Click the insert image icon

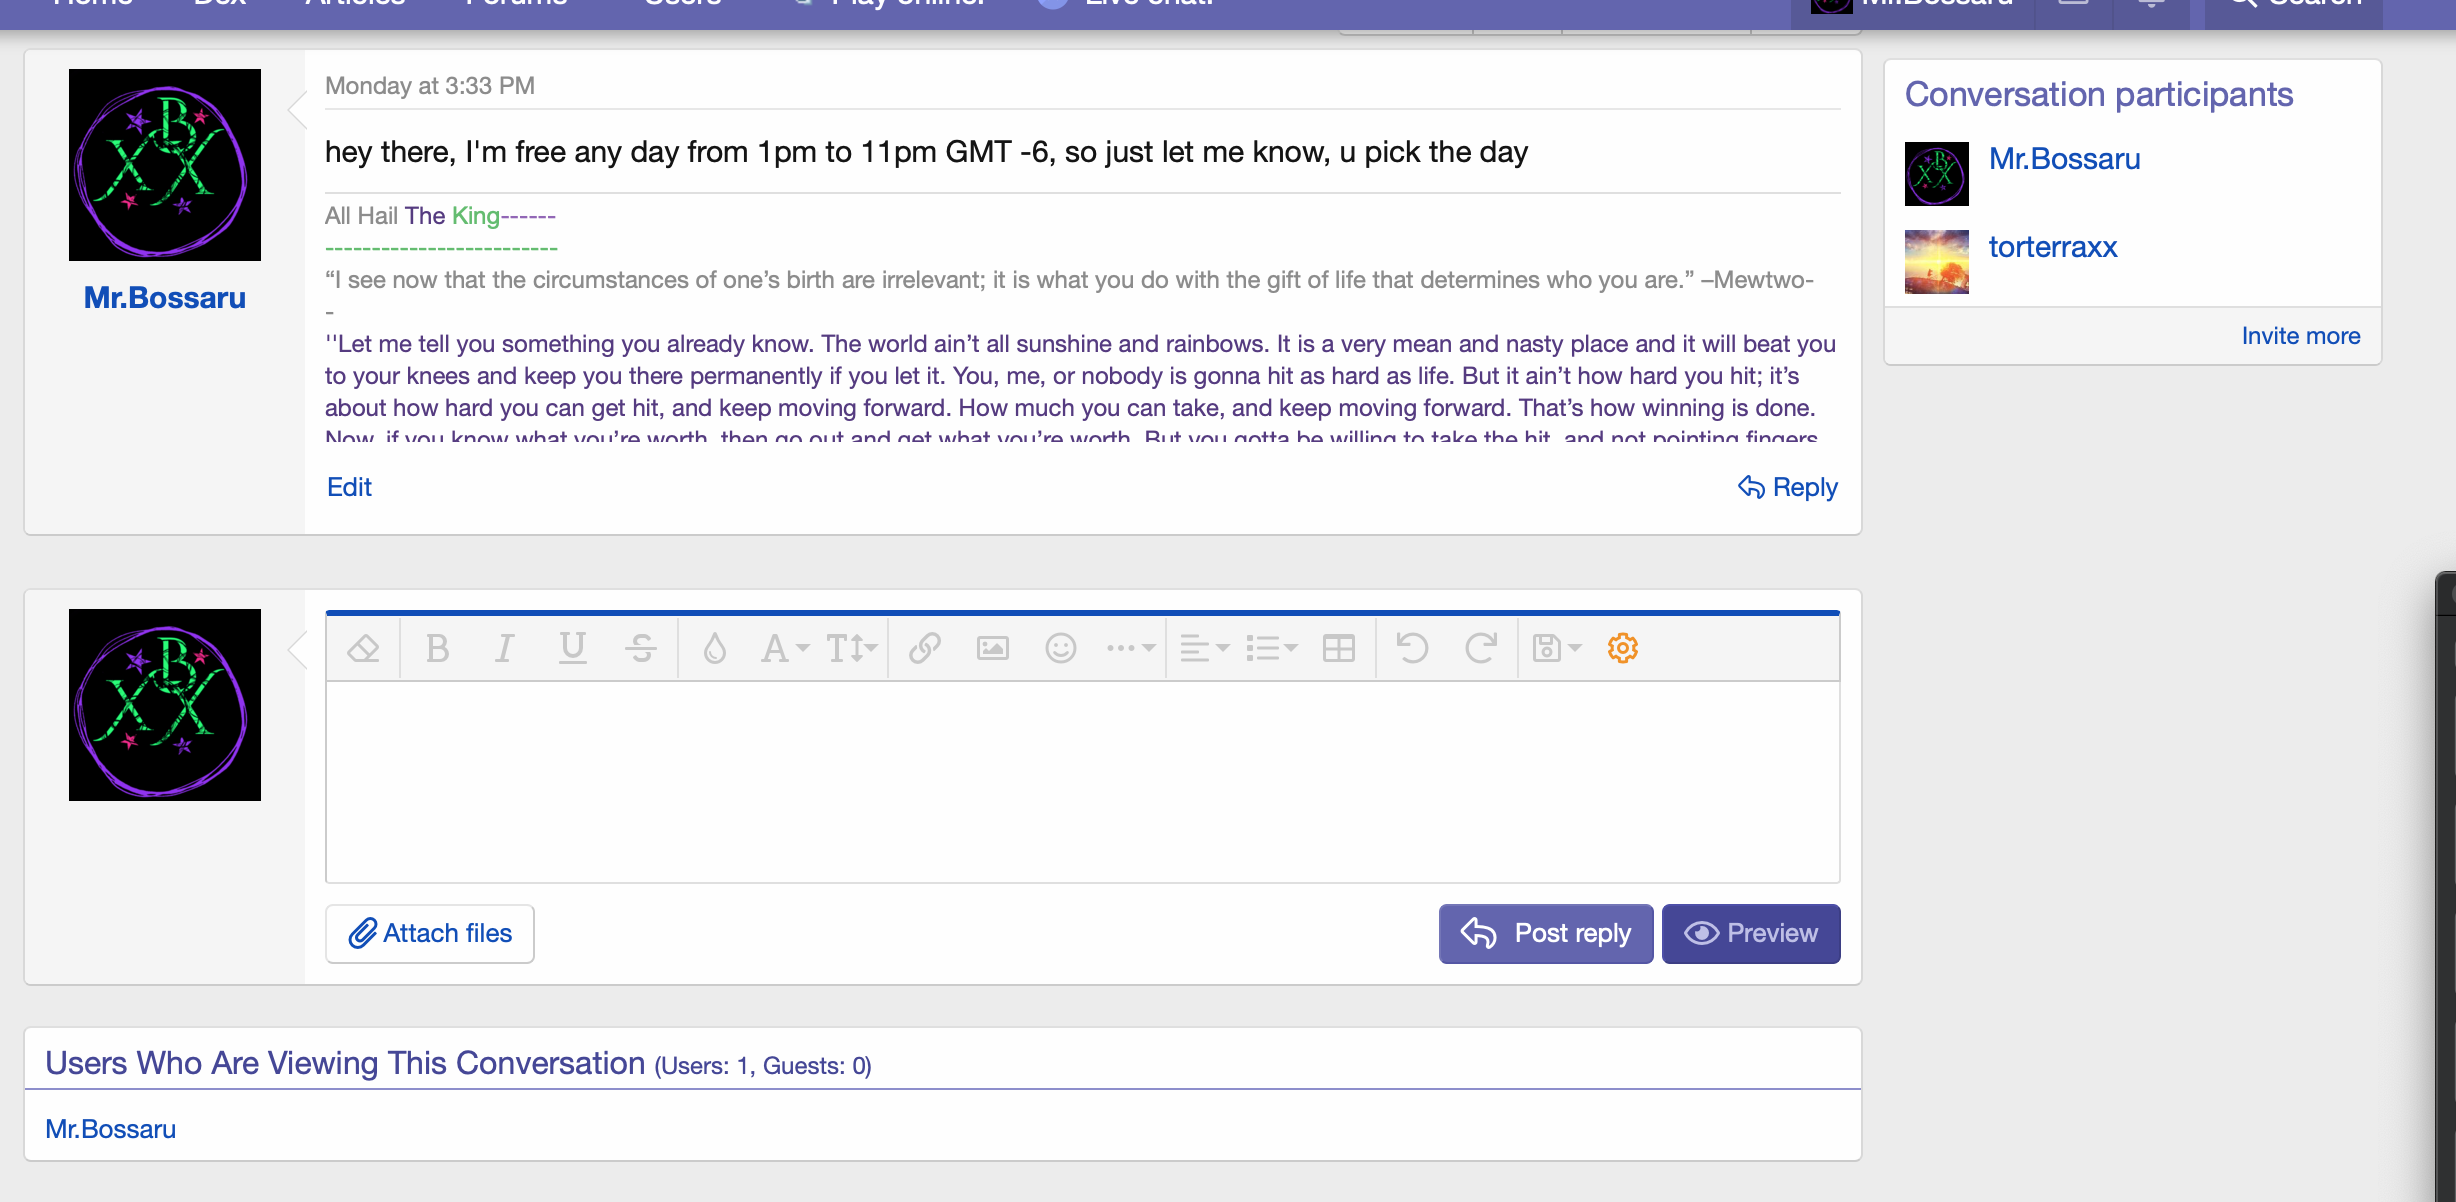[x=992, y=649]
